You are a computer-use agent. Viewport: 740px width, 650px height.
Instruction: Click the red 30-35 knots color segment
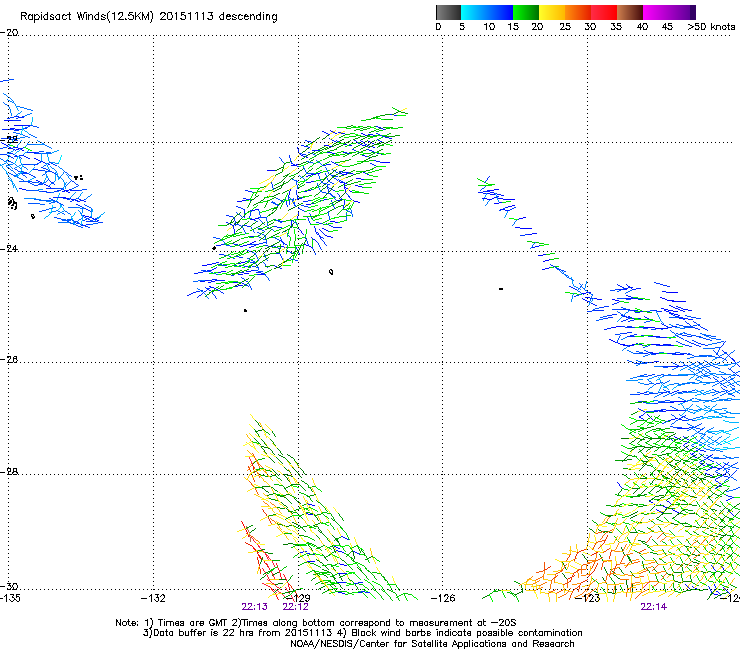604,12
